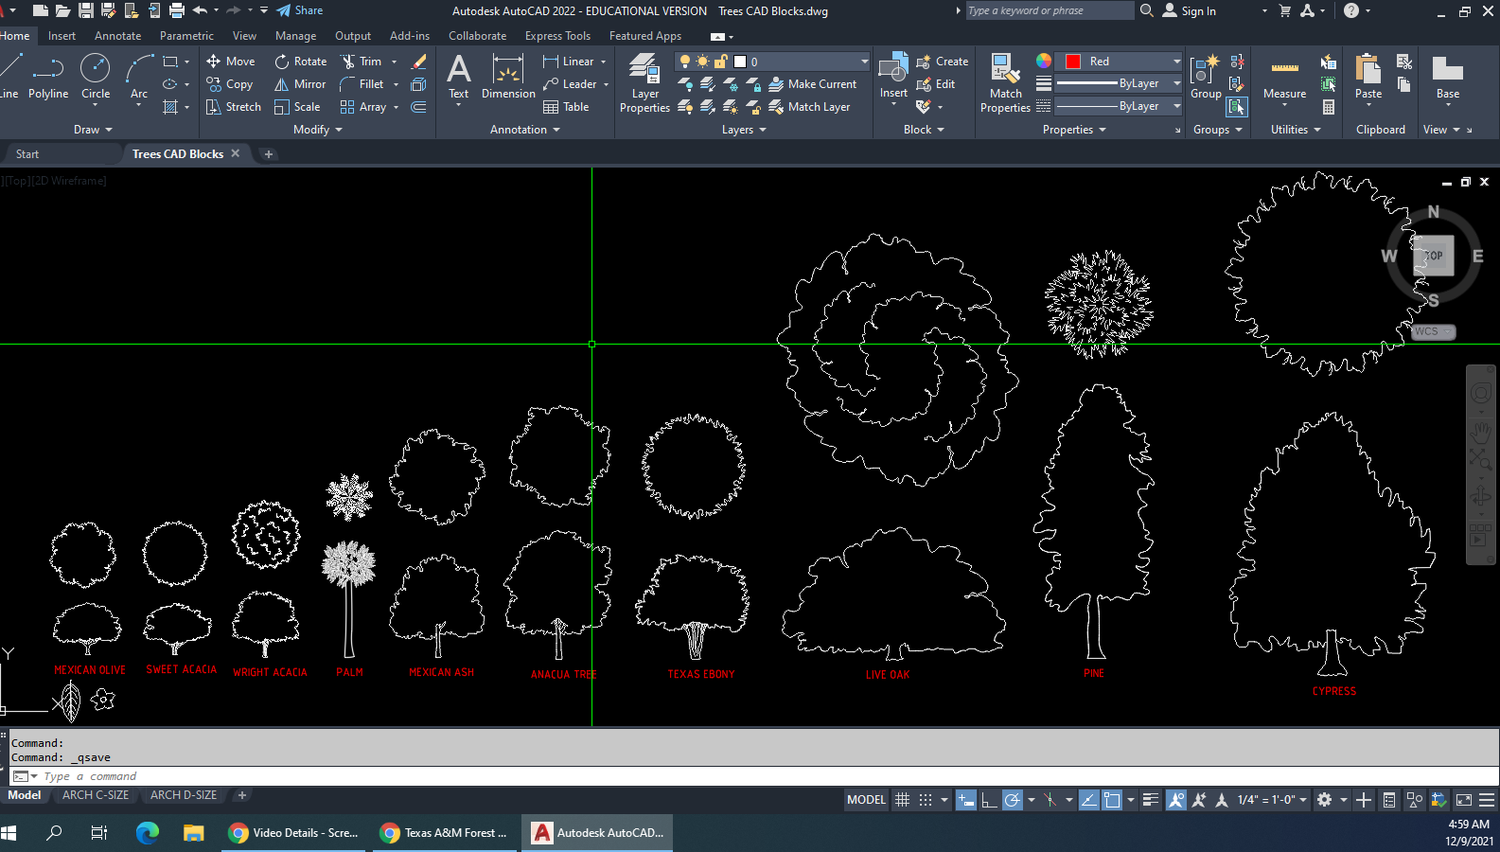Click the Create block button
Screen dimensions: 1500x852
[x=941, y=60]
